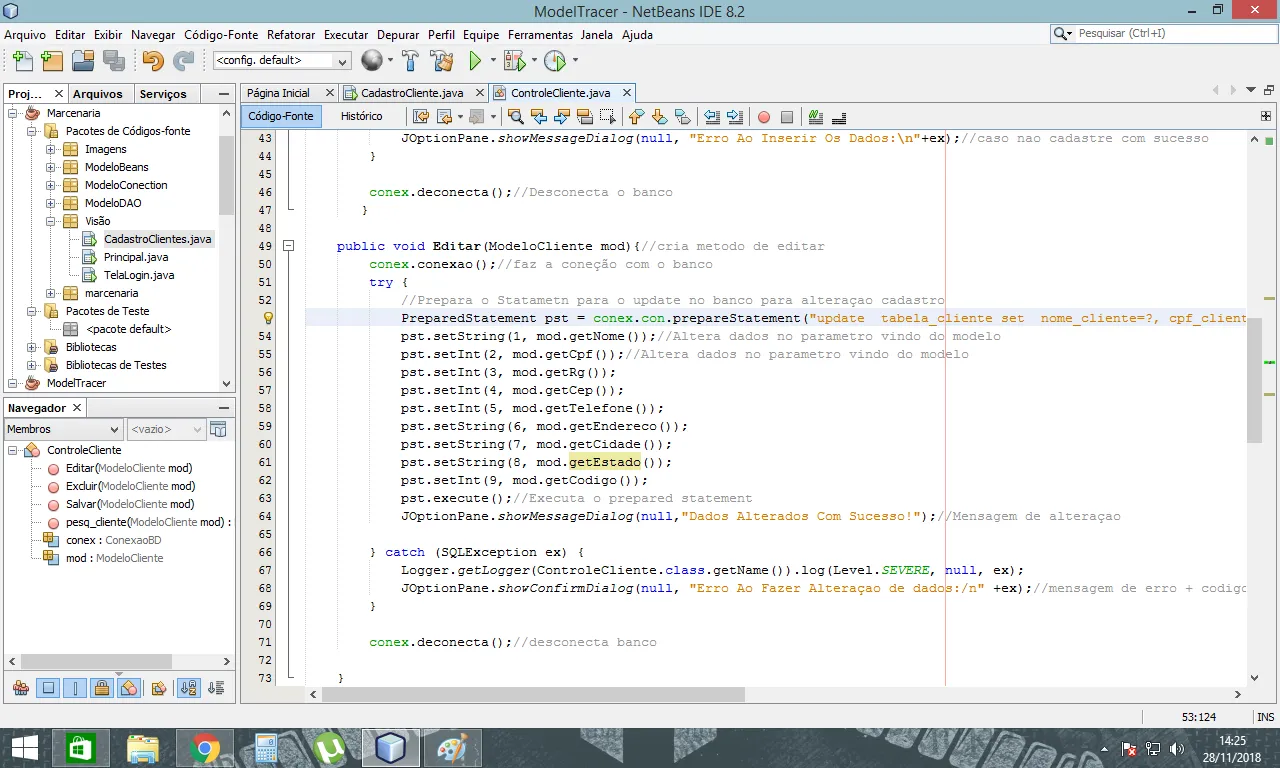
Task: Open the config. default dropdown
Action: [x=282, y=61]
